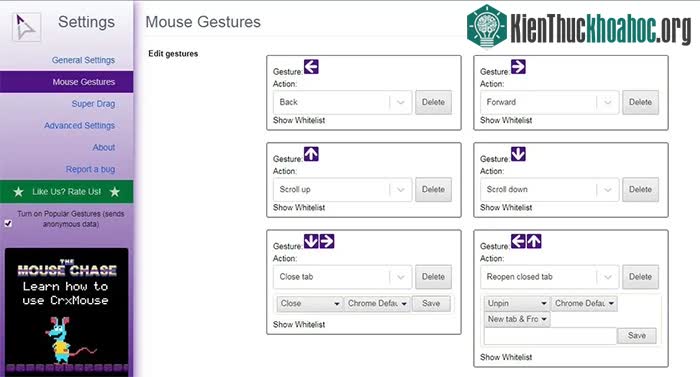The width and height of the screenshot is (700, 377).
Task: Open the New tab & Front dropdown
Action: pos(517,319)
